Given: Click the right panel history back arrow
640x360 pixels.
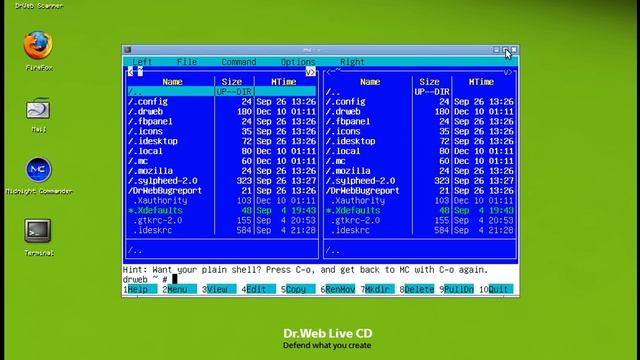Looking at the screenshot, I should pyautogui.click(x=329, y=72).
